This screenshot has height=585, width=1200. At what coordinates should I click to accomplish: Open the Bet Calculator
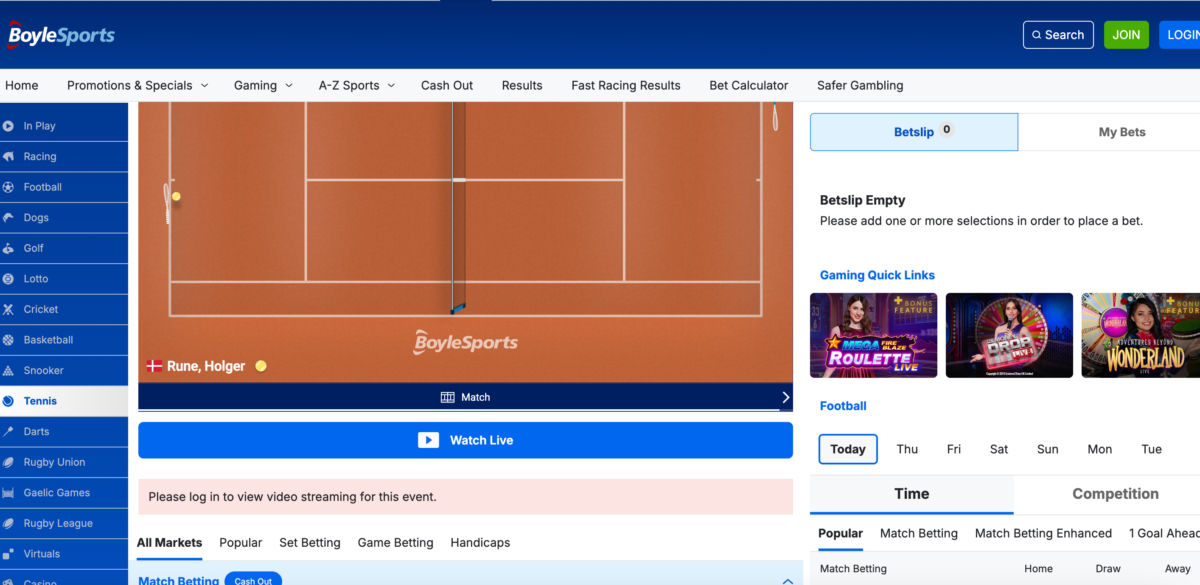(x=749, y=85)
